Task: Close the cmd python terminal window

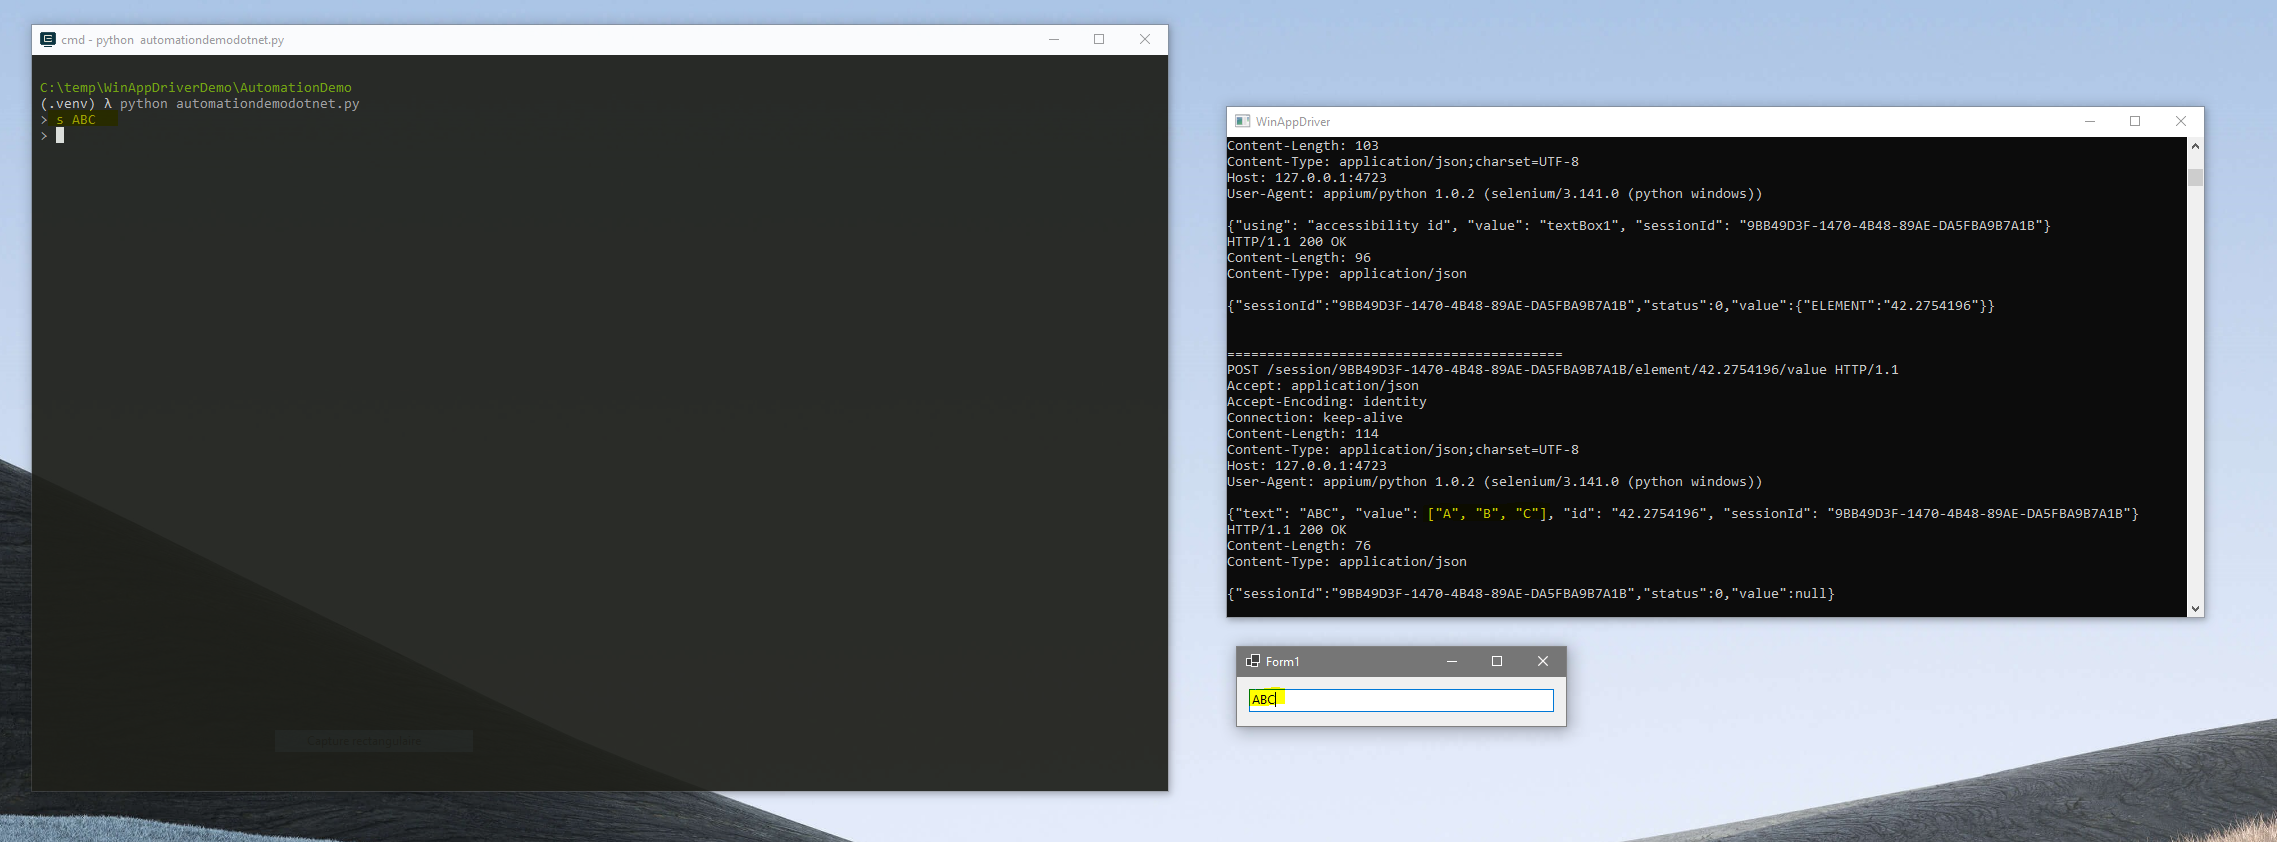Action: pyautogui.click(x=1145, y=40)
